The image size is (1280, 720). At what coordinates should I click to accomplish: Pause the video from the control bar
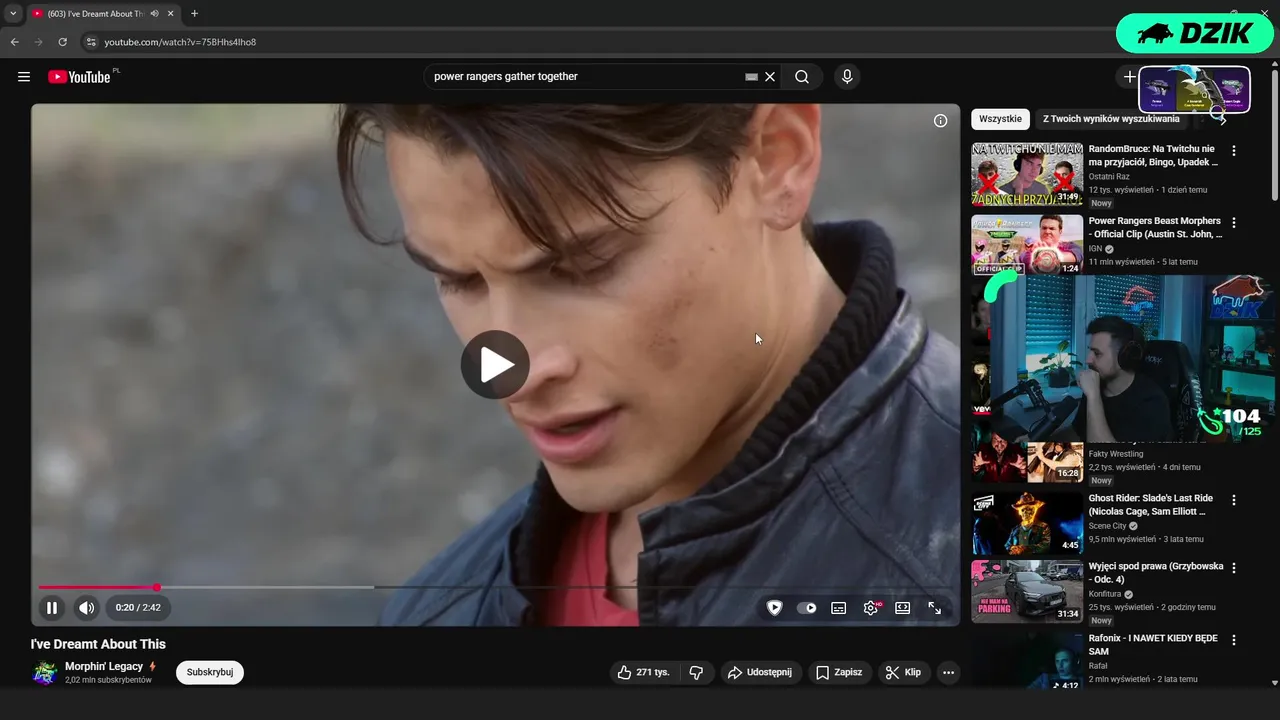pos(52,607)
